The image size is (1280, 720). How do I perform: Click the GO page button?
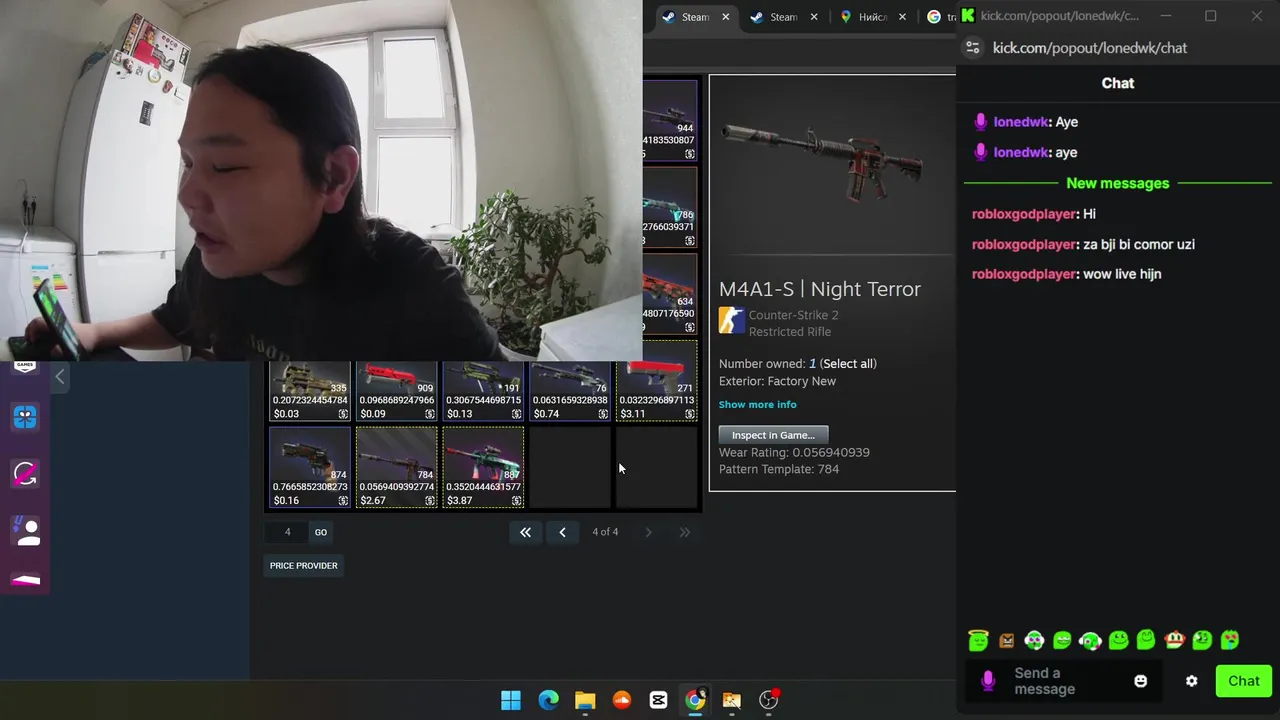(x=321, y=532)
